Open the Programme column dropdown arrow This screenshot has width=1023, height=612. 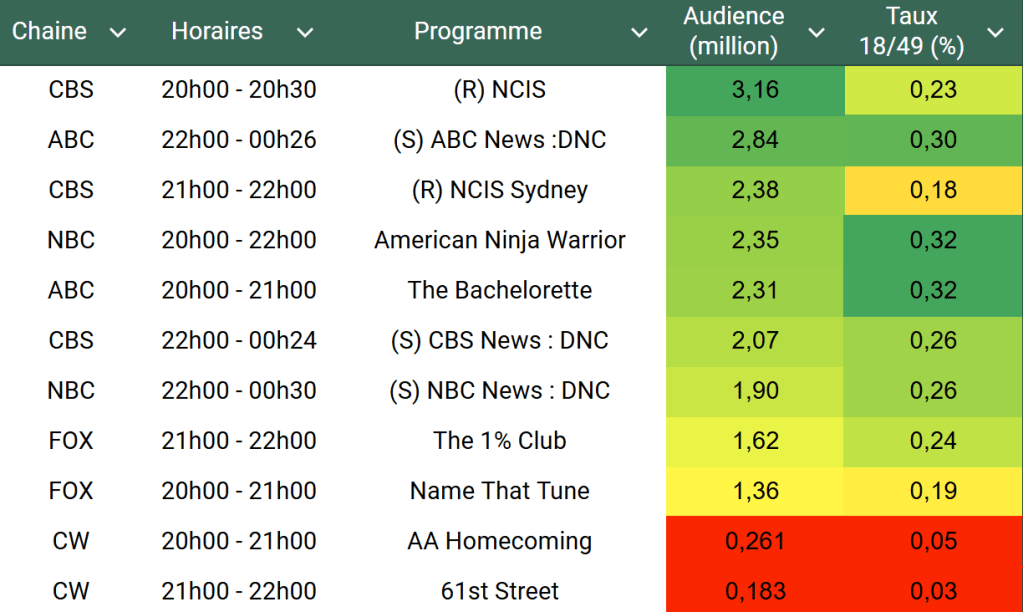pos(639,33)
